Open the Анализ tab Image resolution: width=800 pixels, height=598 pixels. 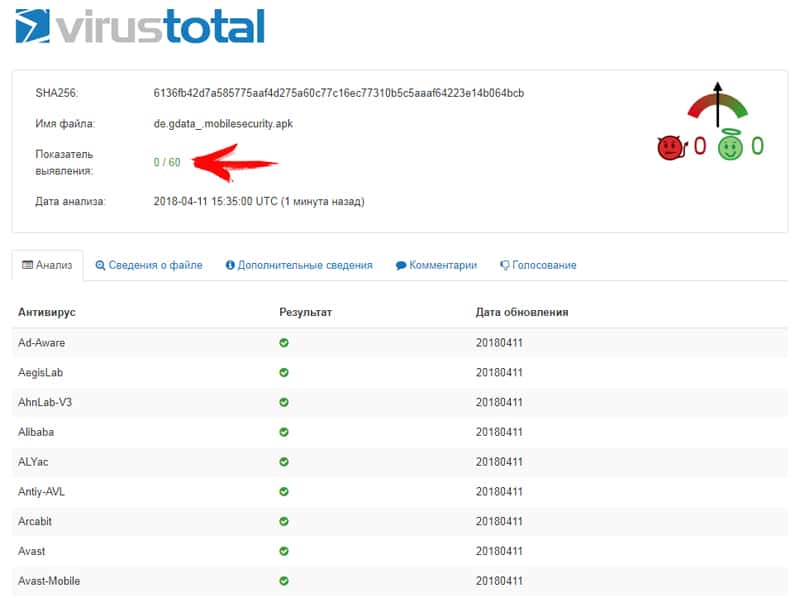click(x=47, y=265)
